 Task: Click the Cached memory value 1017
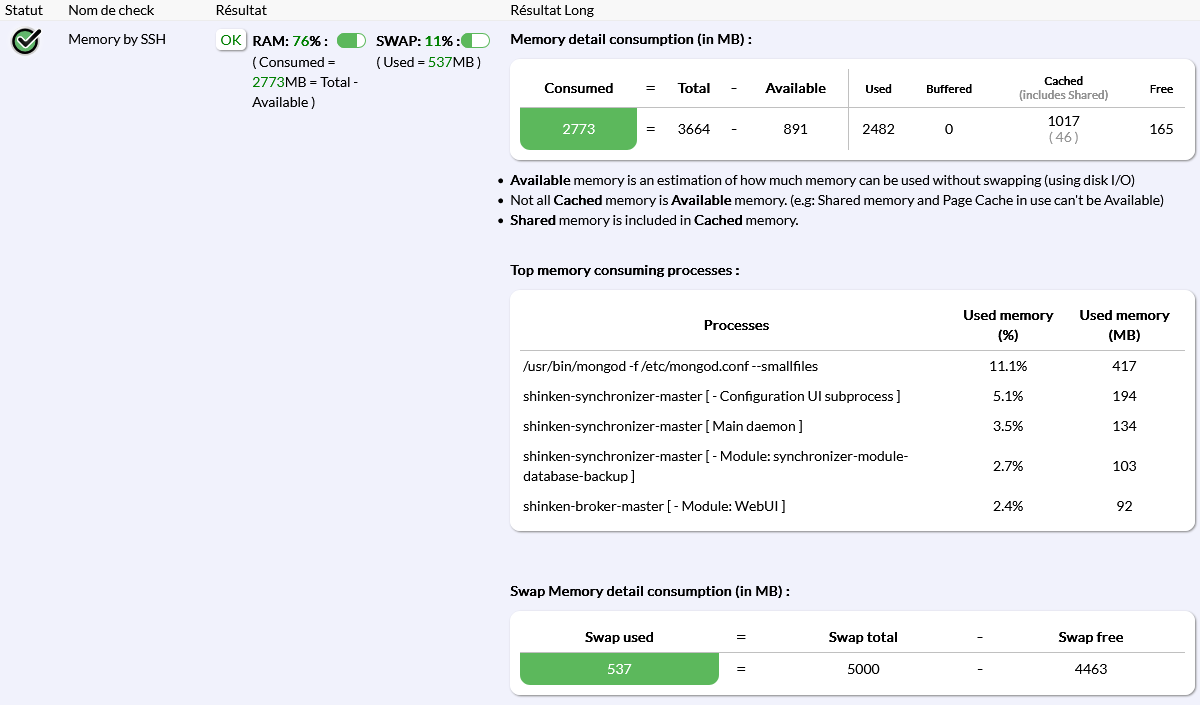[1063, 121]
